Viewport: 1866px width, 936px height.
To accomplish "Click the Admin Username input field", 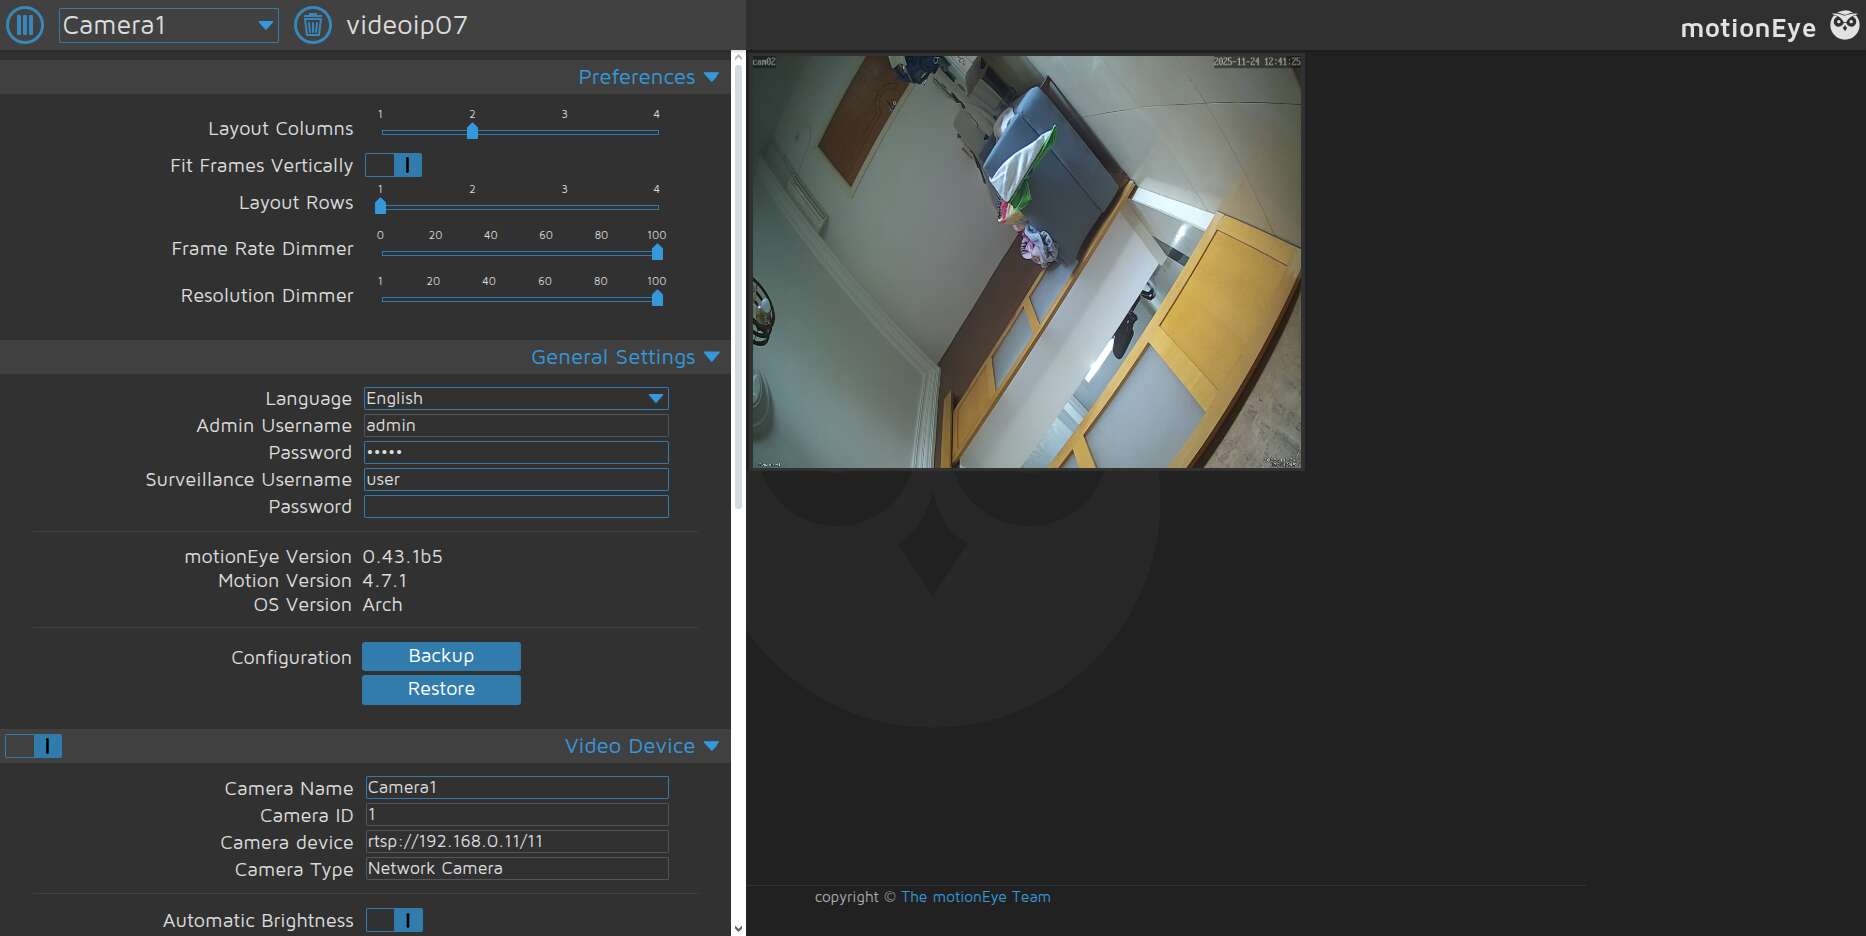I will (x=515, y=425).
